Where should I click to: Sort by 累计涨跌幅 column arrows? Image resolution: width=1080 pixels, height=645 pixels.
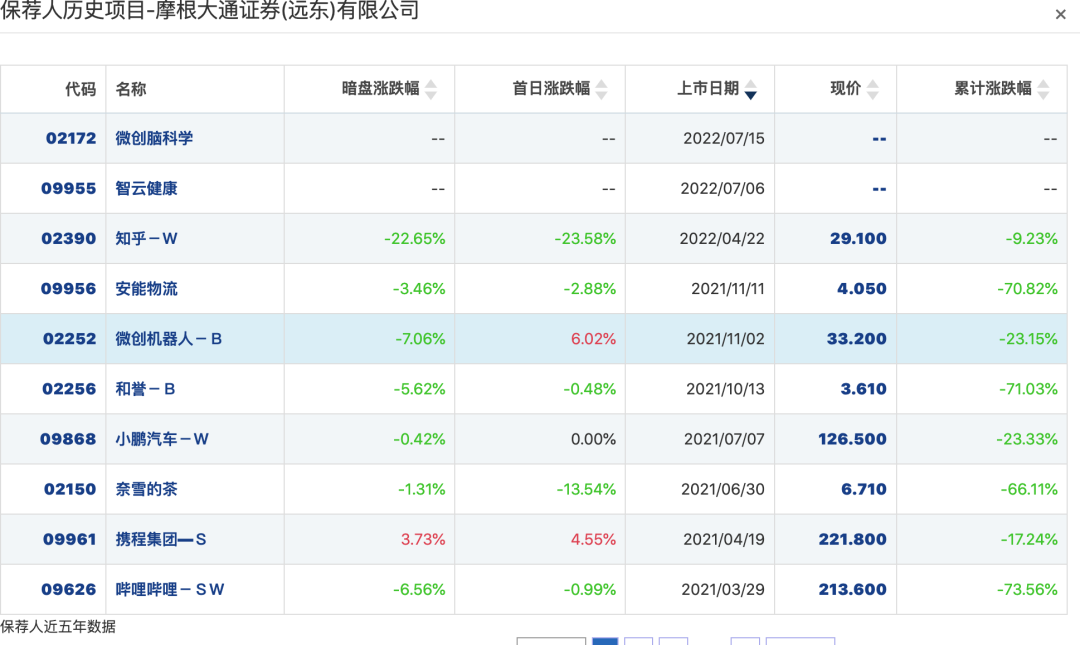tap(1043, 90)
